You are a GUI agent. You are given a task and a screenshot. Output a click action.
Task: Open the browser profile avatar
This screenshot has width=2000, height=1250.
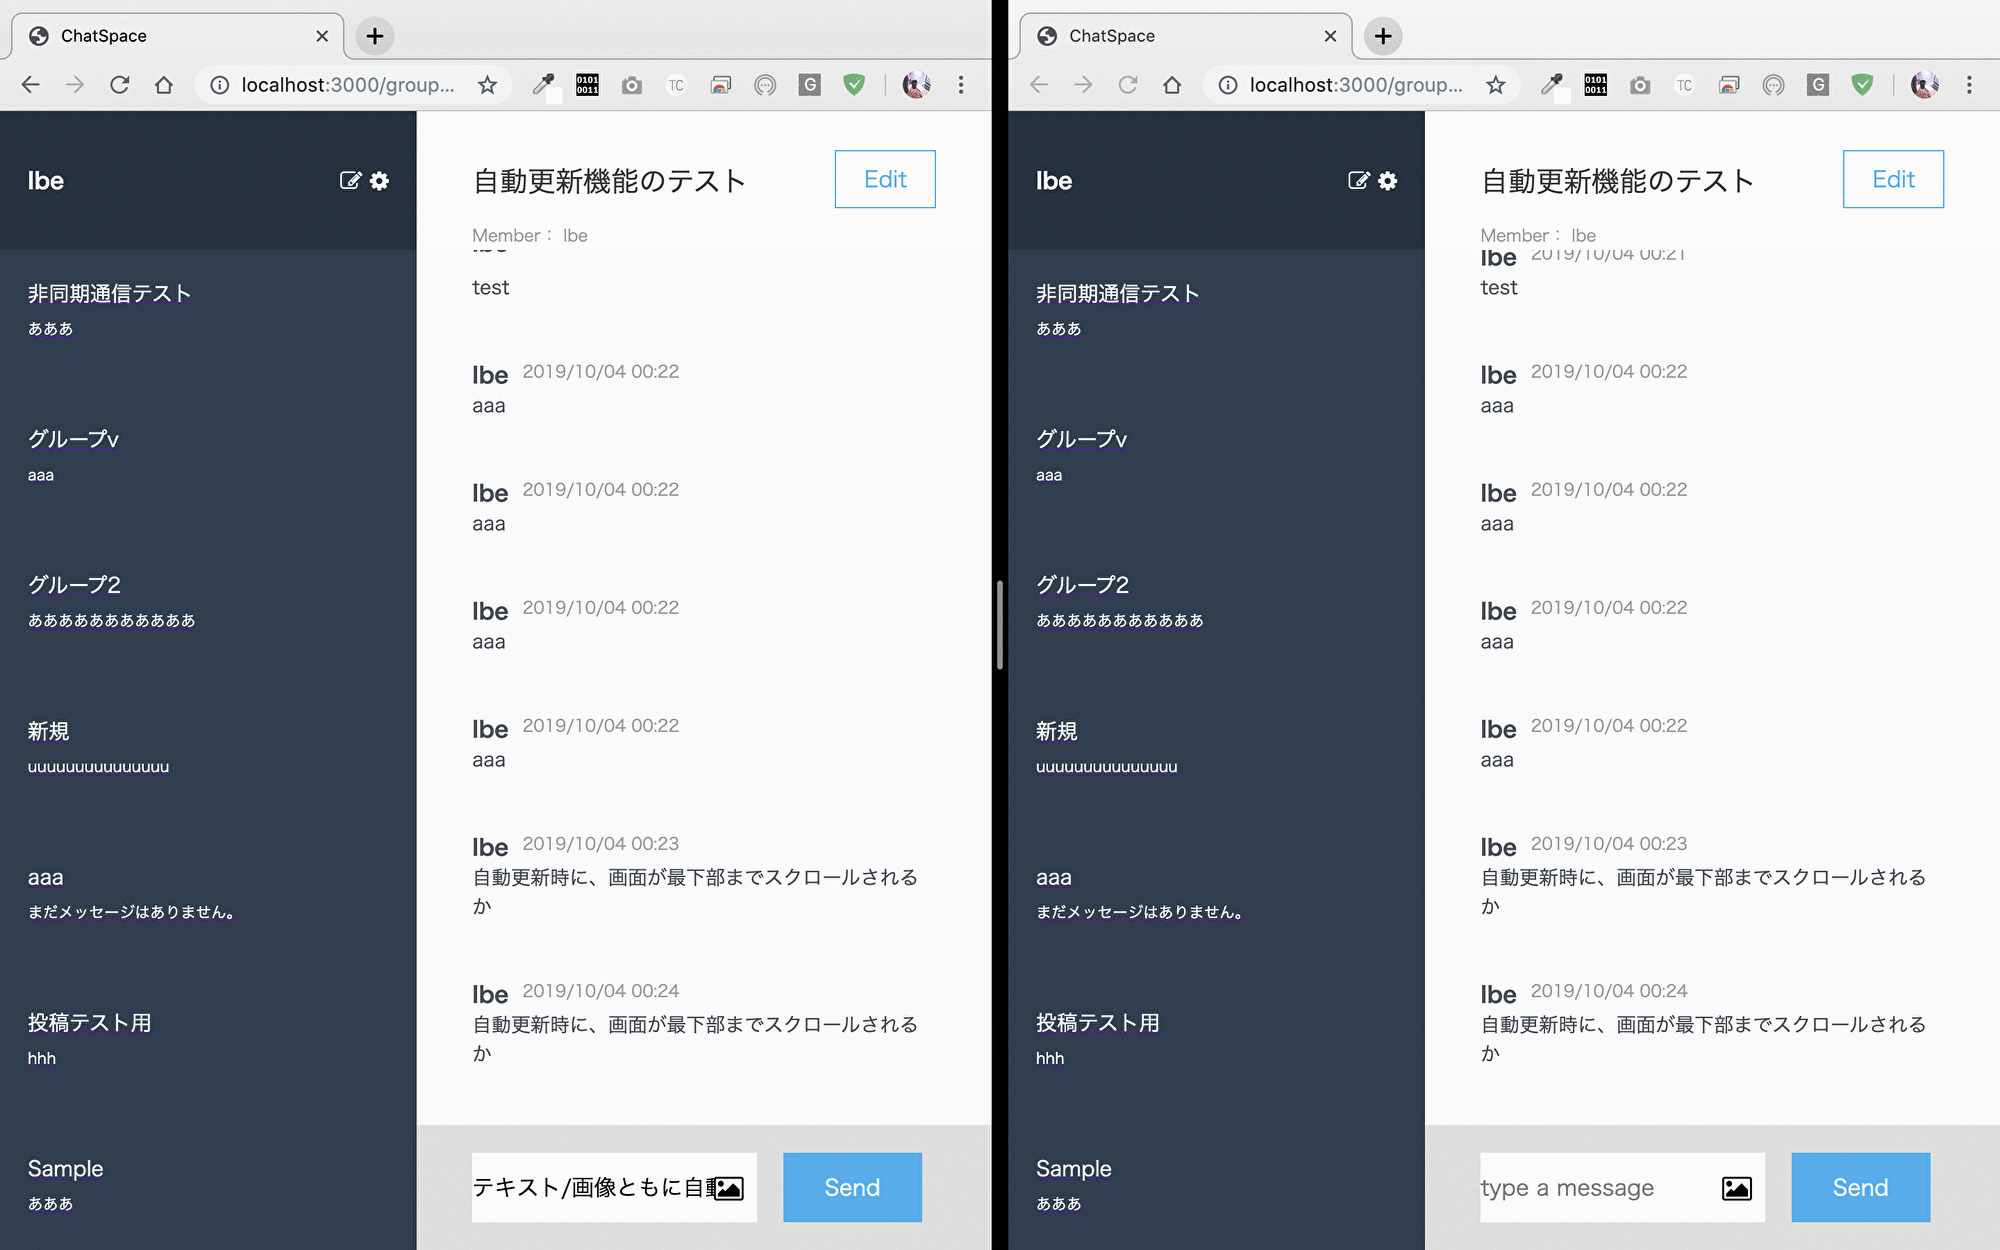916,85
